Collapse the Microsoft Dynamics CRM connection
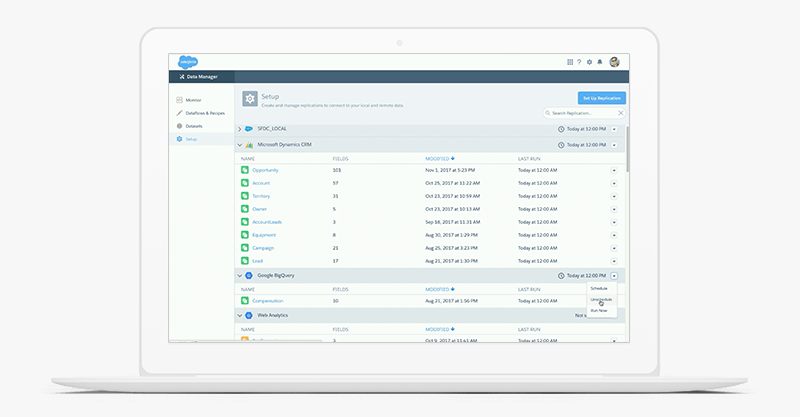Screen dimensions: 800x417 point(239,145)
